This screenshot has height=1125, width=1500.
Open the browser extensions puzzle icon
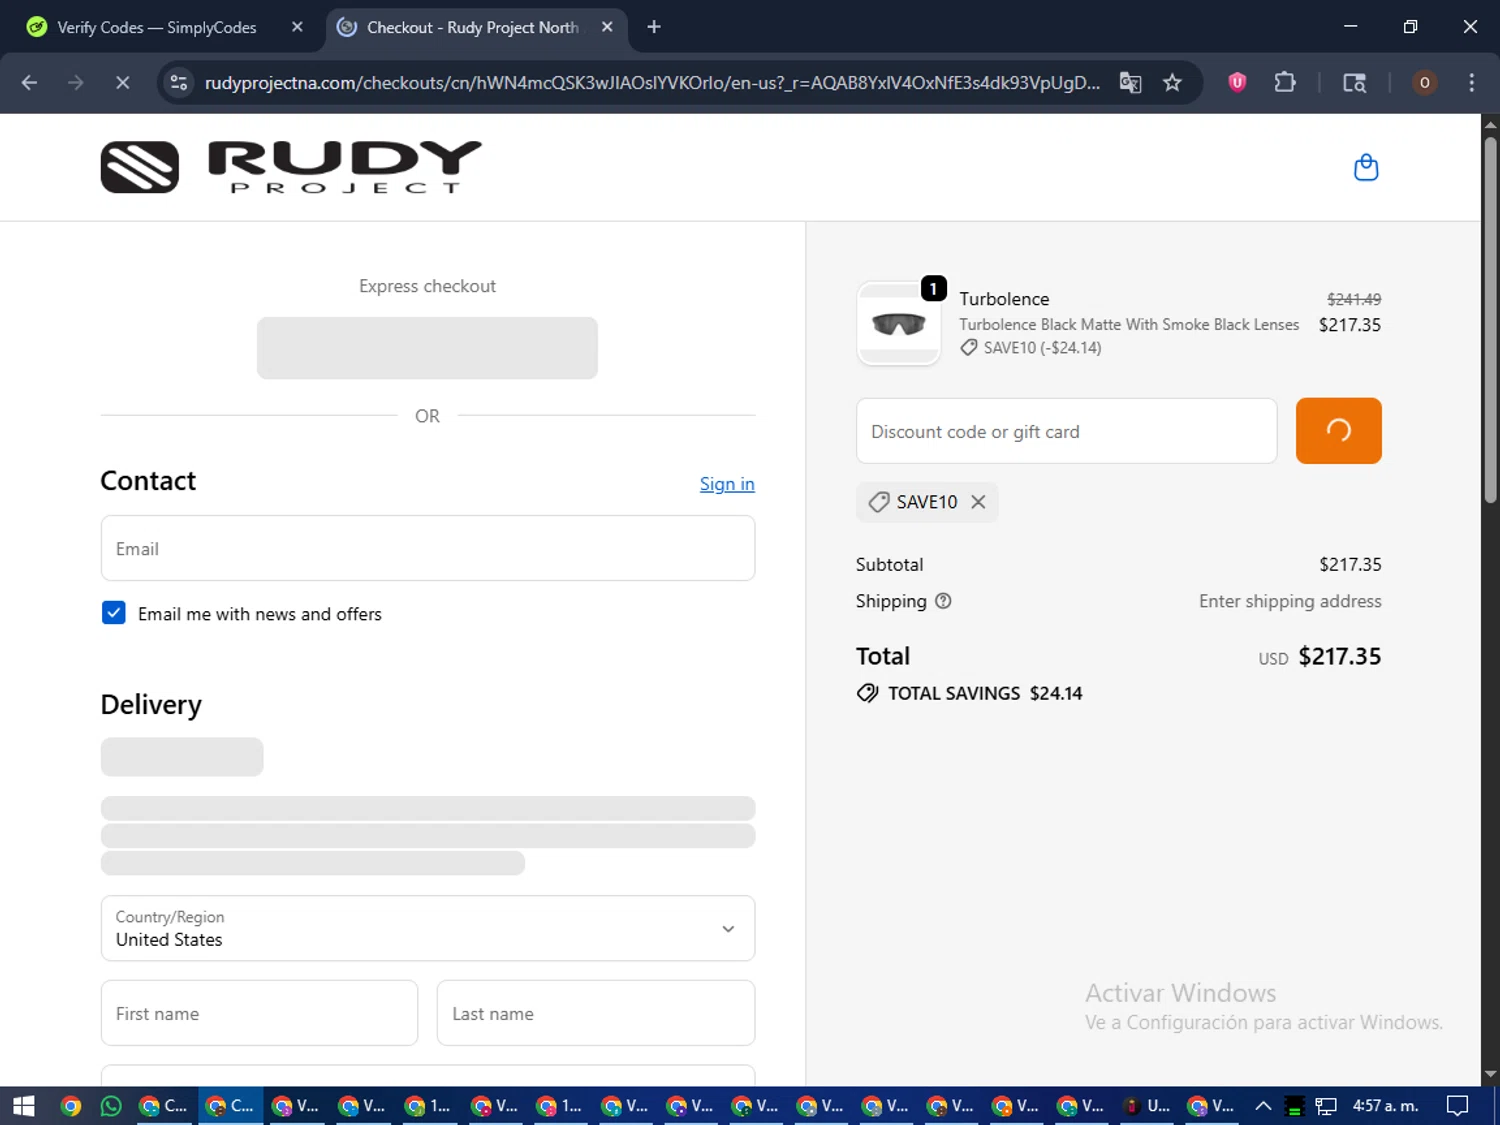[1285, 83]
